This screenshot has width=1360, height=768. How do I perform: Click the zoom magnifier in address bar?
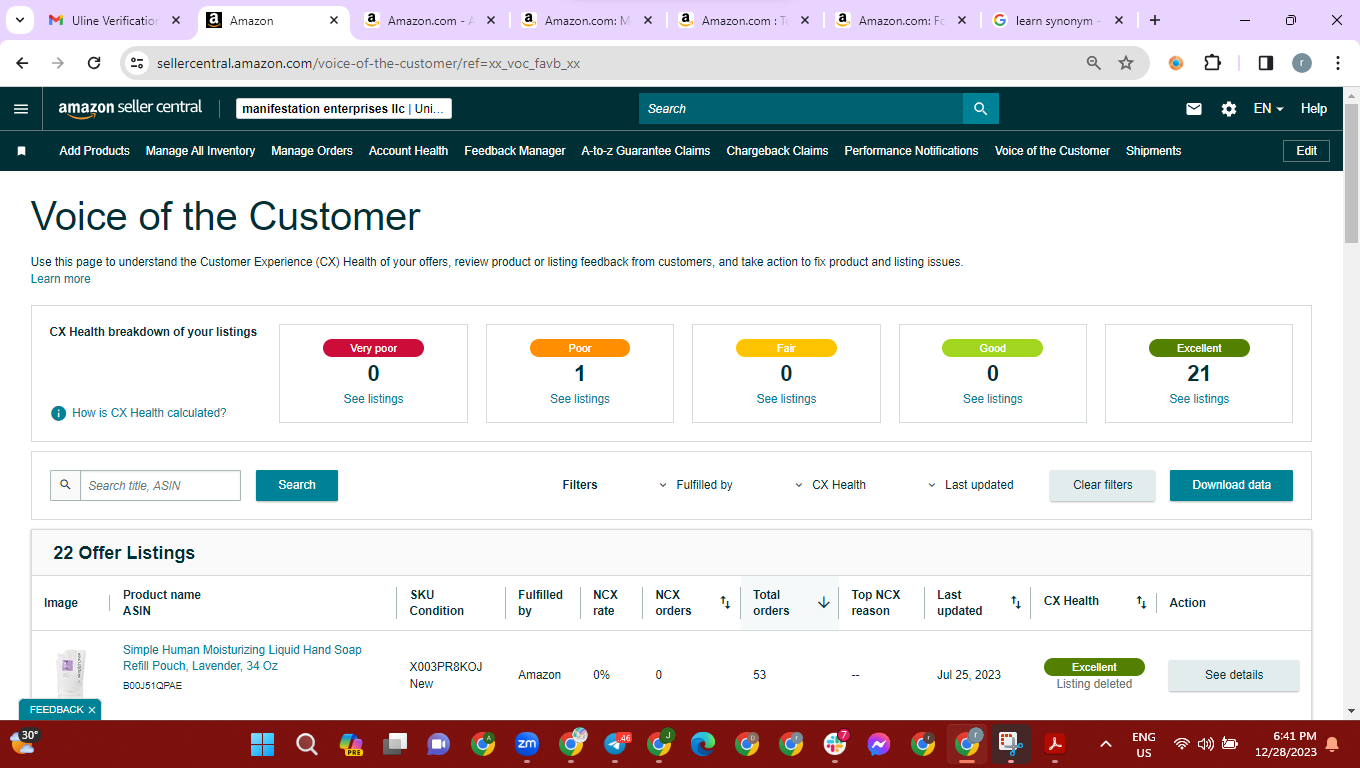click(1094, 63)
